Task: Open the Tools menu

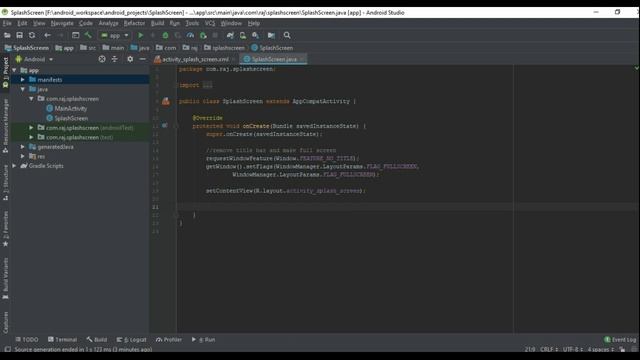Action: tap(192, 23)
